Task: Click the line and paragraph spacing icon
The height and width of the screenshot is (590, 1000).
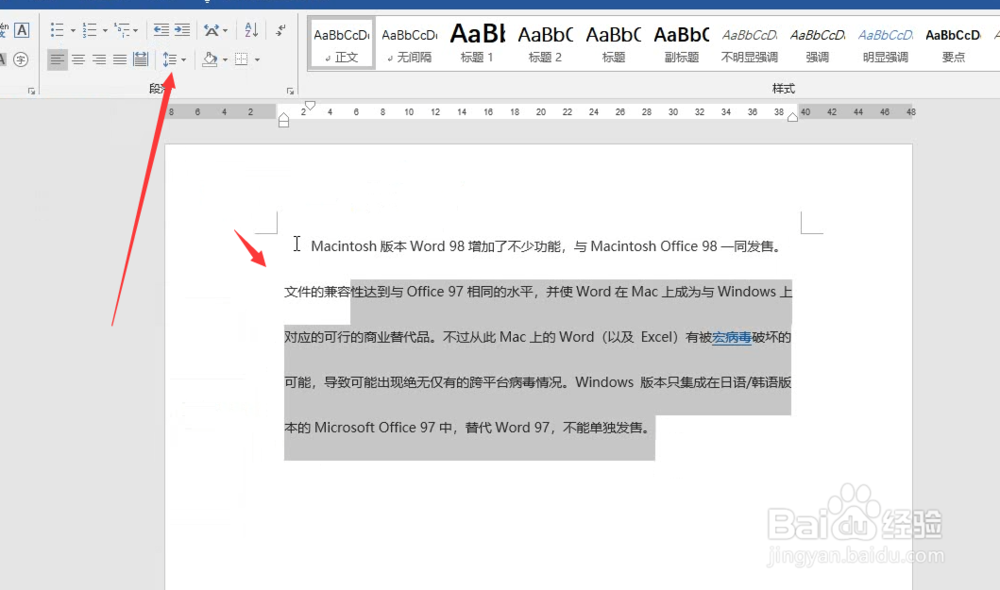Action: (x=169, y=59)
